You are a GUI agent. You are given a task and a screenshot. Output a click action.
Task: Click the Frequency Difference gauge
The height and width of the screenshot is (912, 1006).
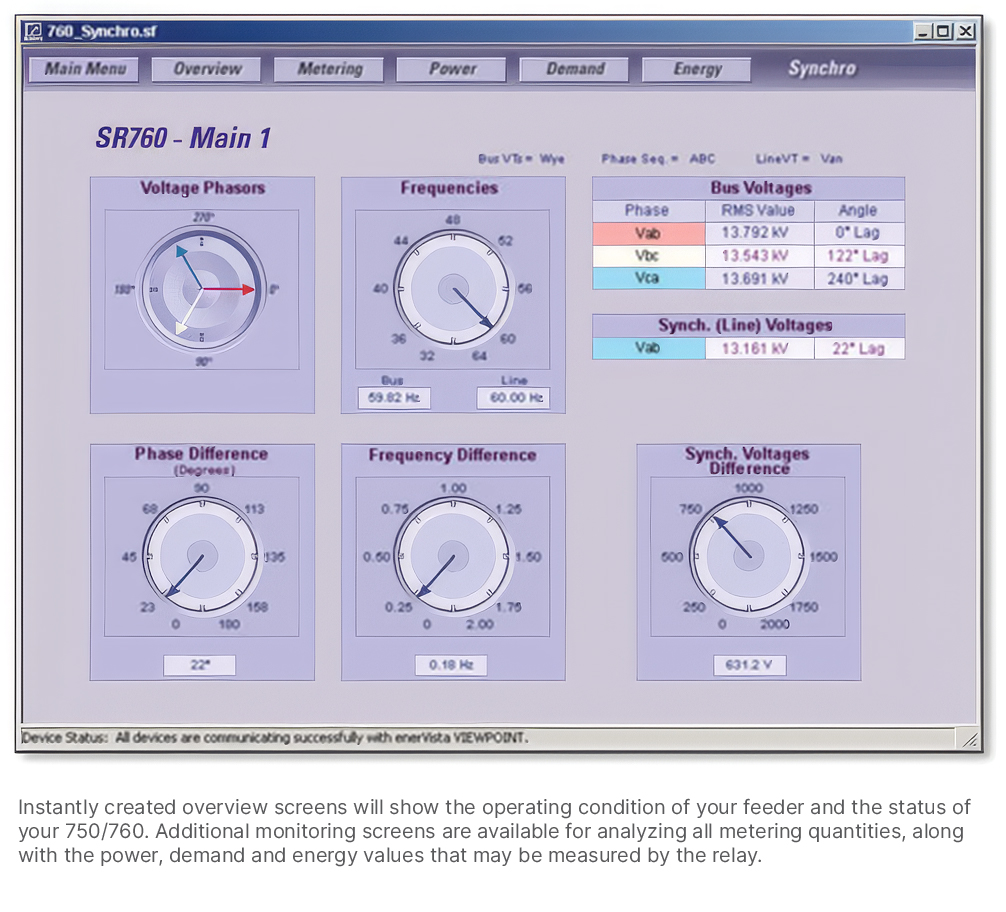click(453, 556)
